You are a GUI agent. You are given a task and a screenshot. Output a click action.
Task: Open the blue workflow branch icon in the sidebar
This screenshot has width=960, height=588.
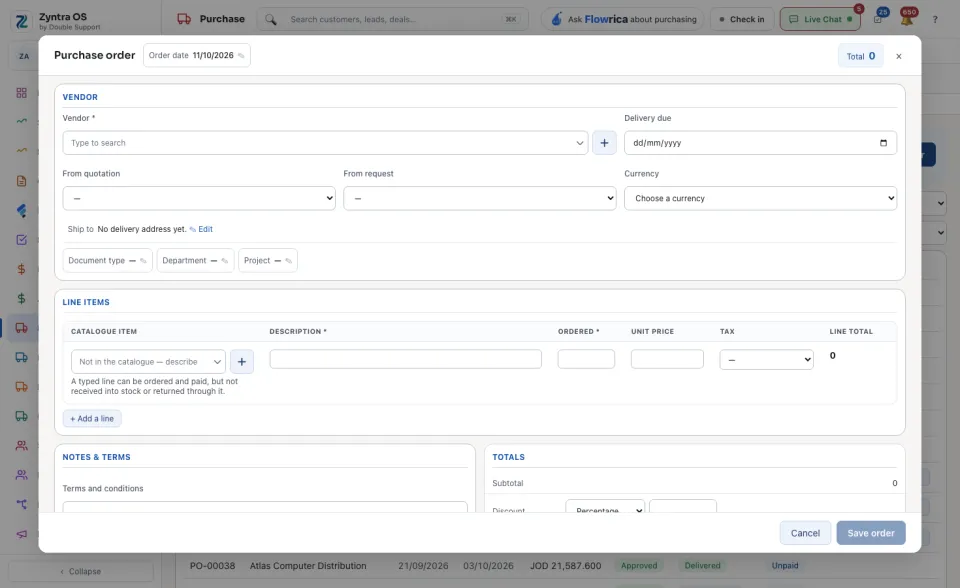[x=21, y=504]
